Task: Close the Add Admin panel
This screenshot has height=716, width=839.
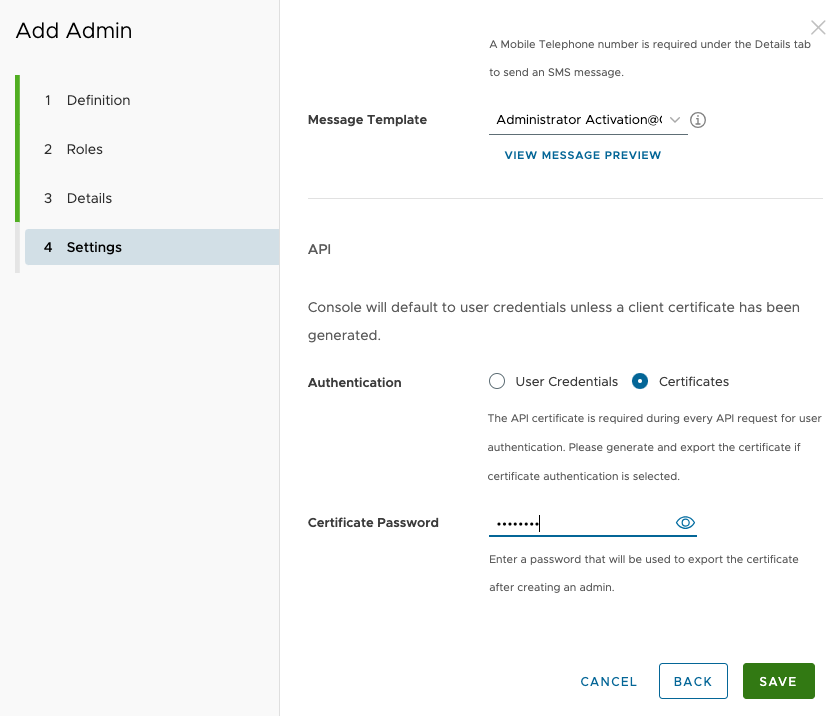Action: pos(818,27)
